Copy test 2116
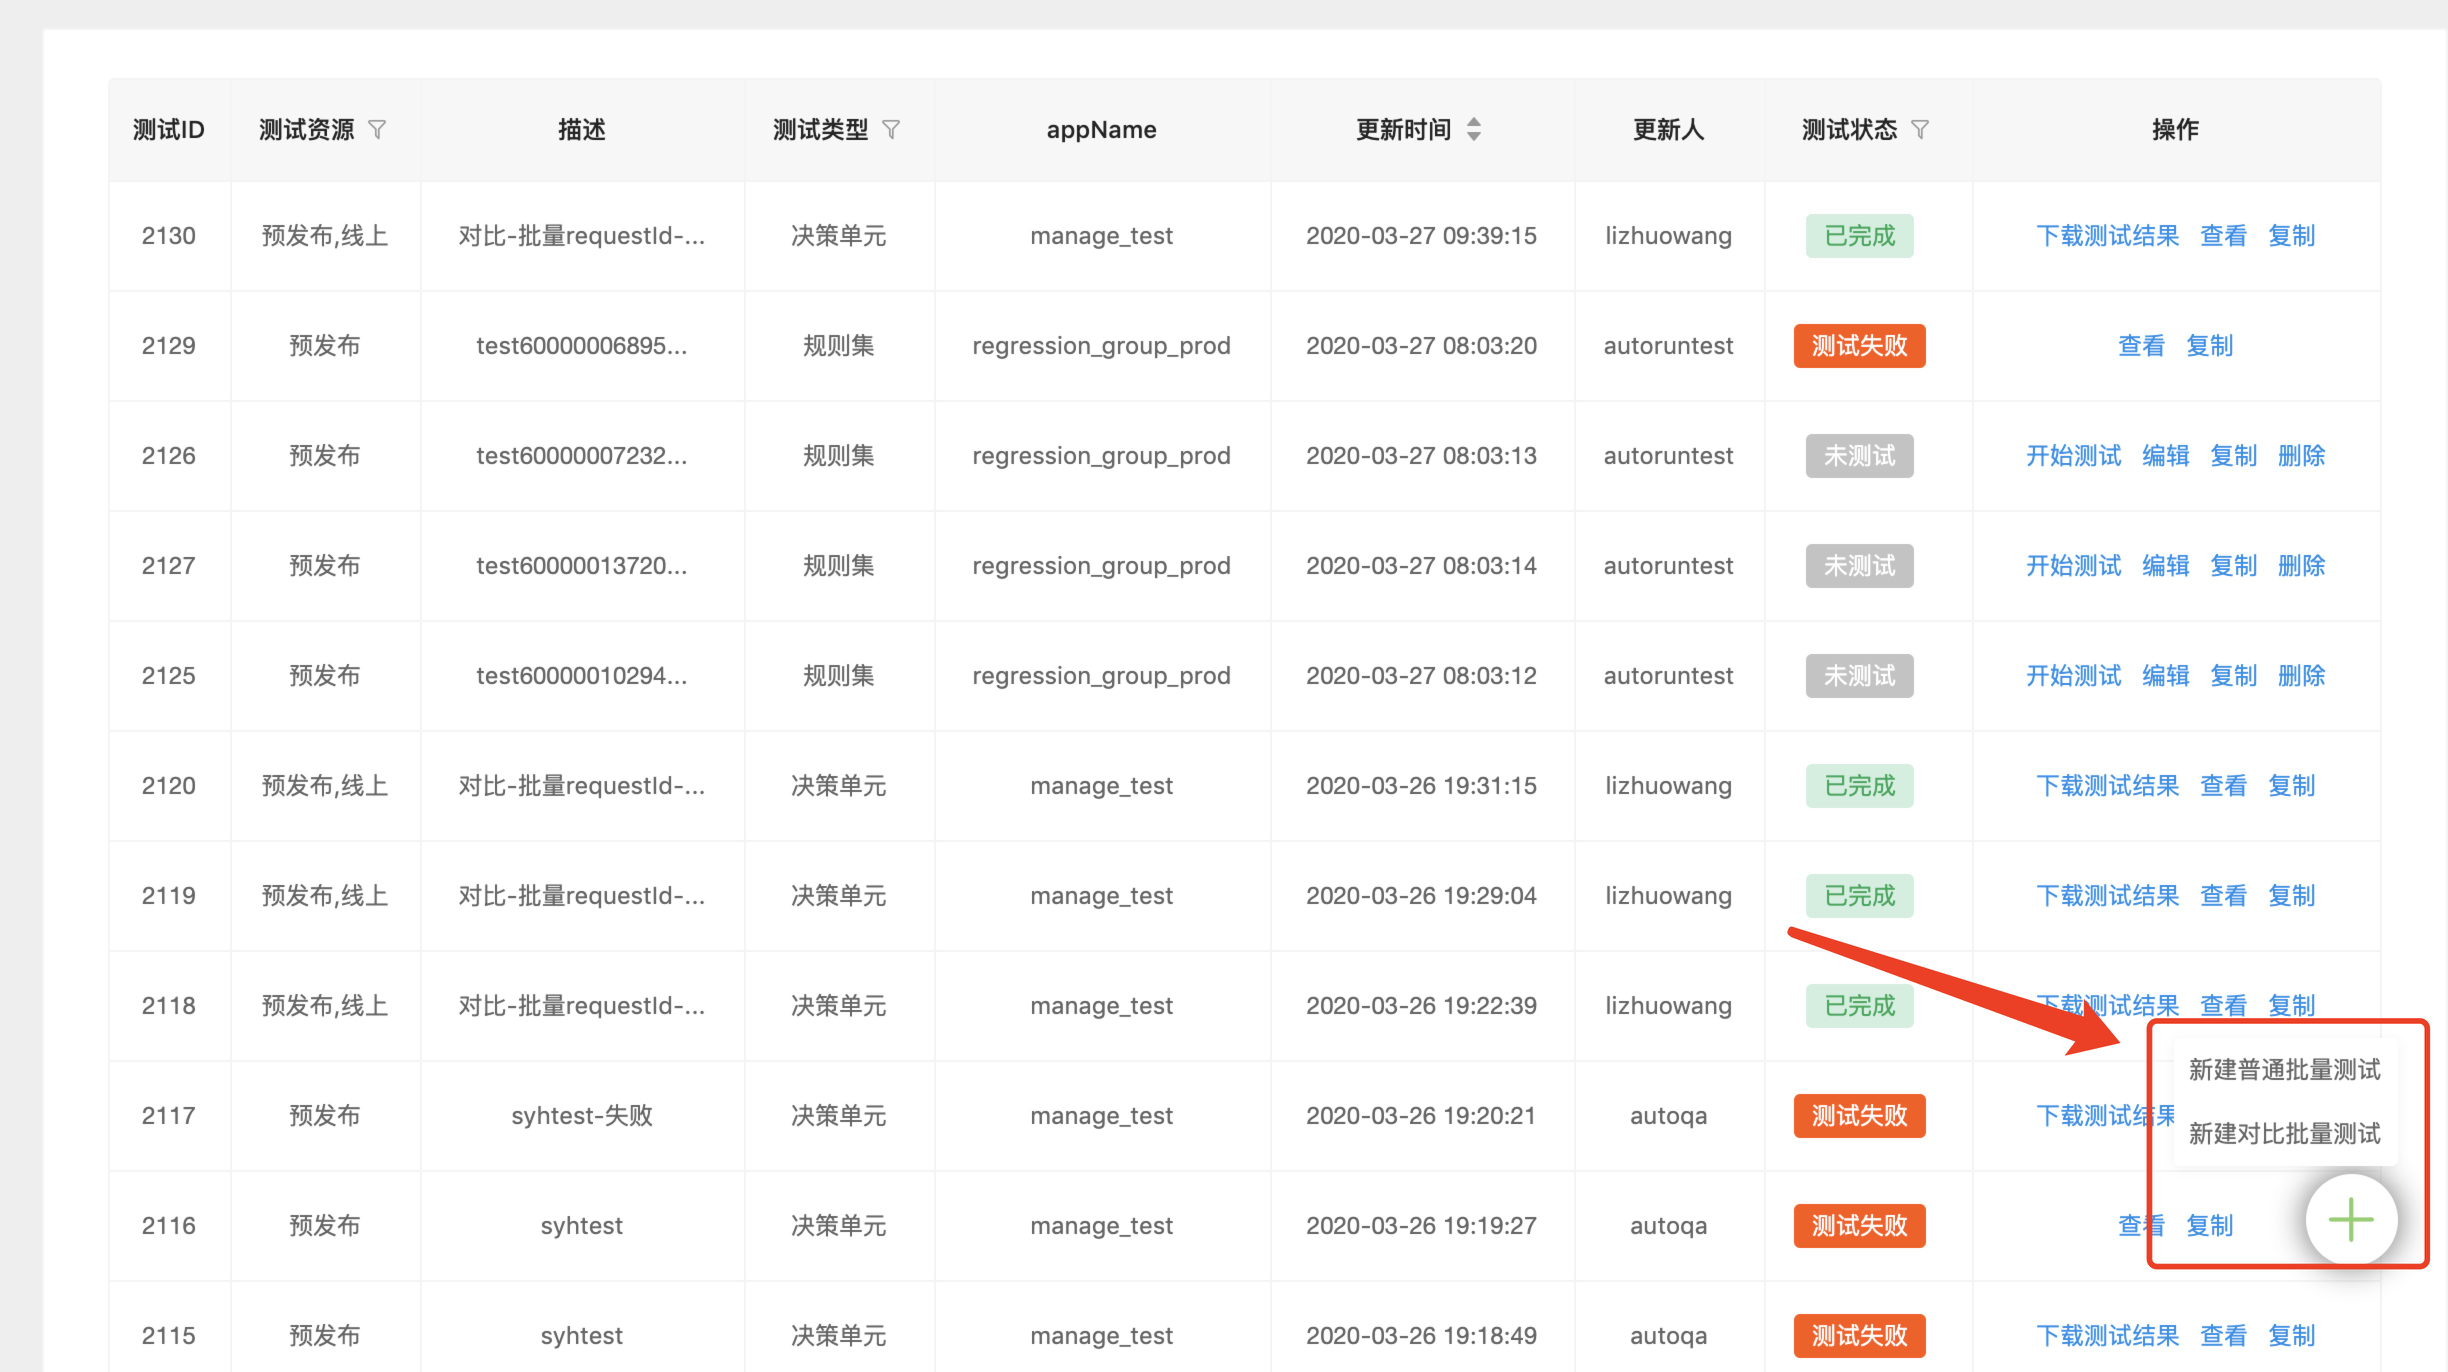Screen dimensions: 2448x1372 2209,1226
